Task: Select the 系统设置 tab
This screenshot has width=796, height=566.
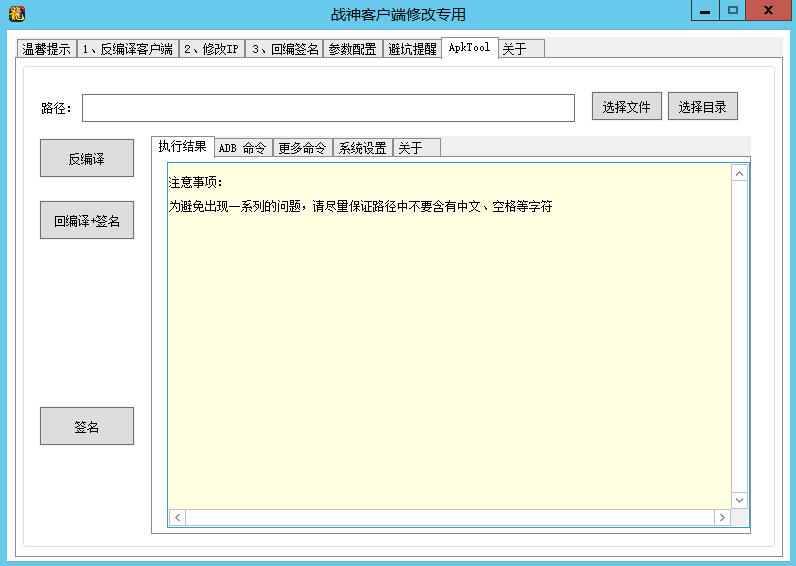Action: coord(362,148)
